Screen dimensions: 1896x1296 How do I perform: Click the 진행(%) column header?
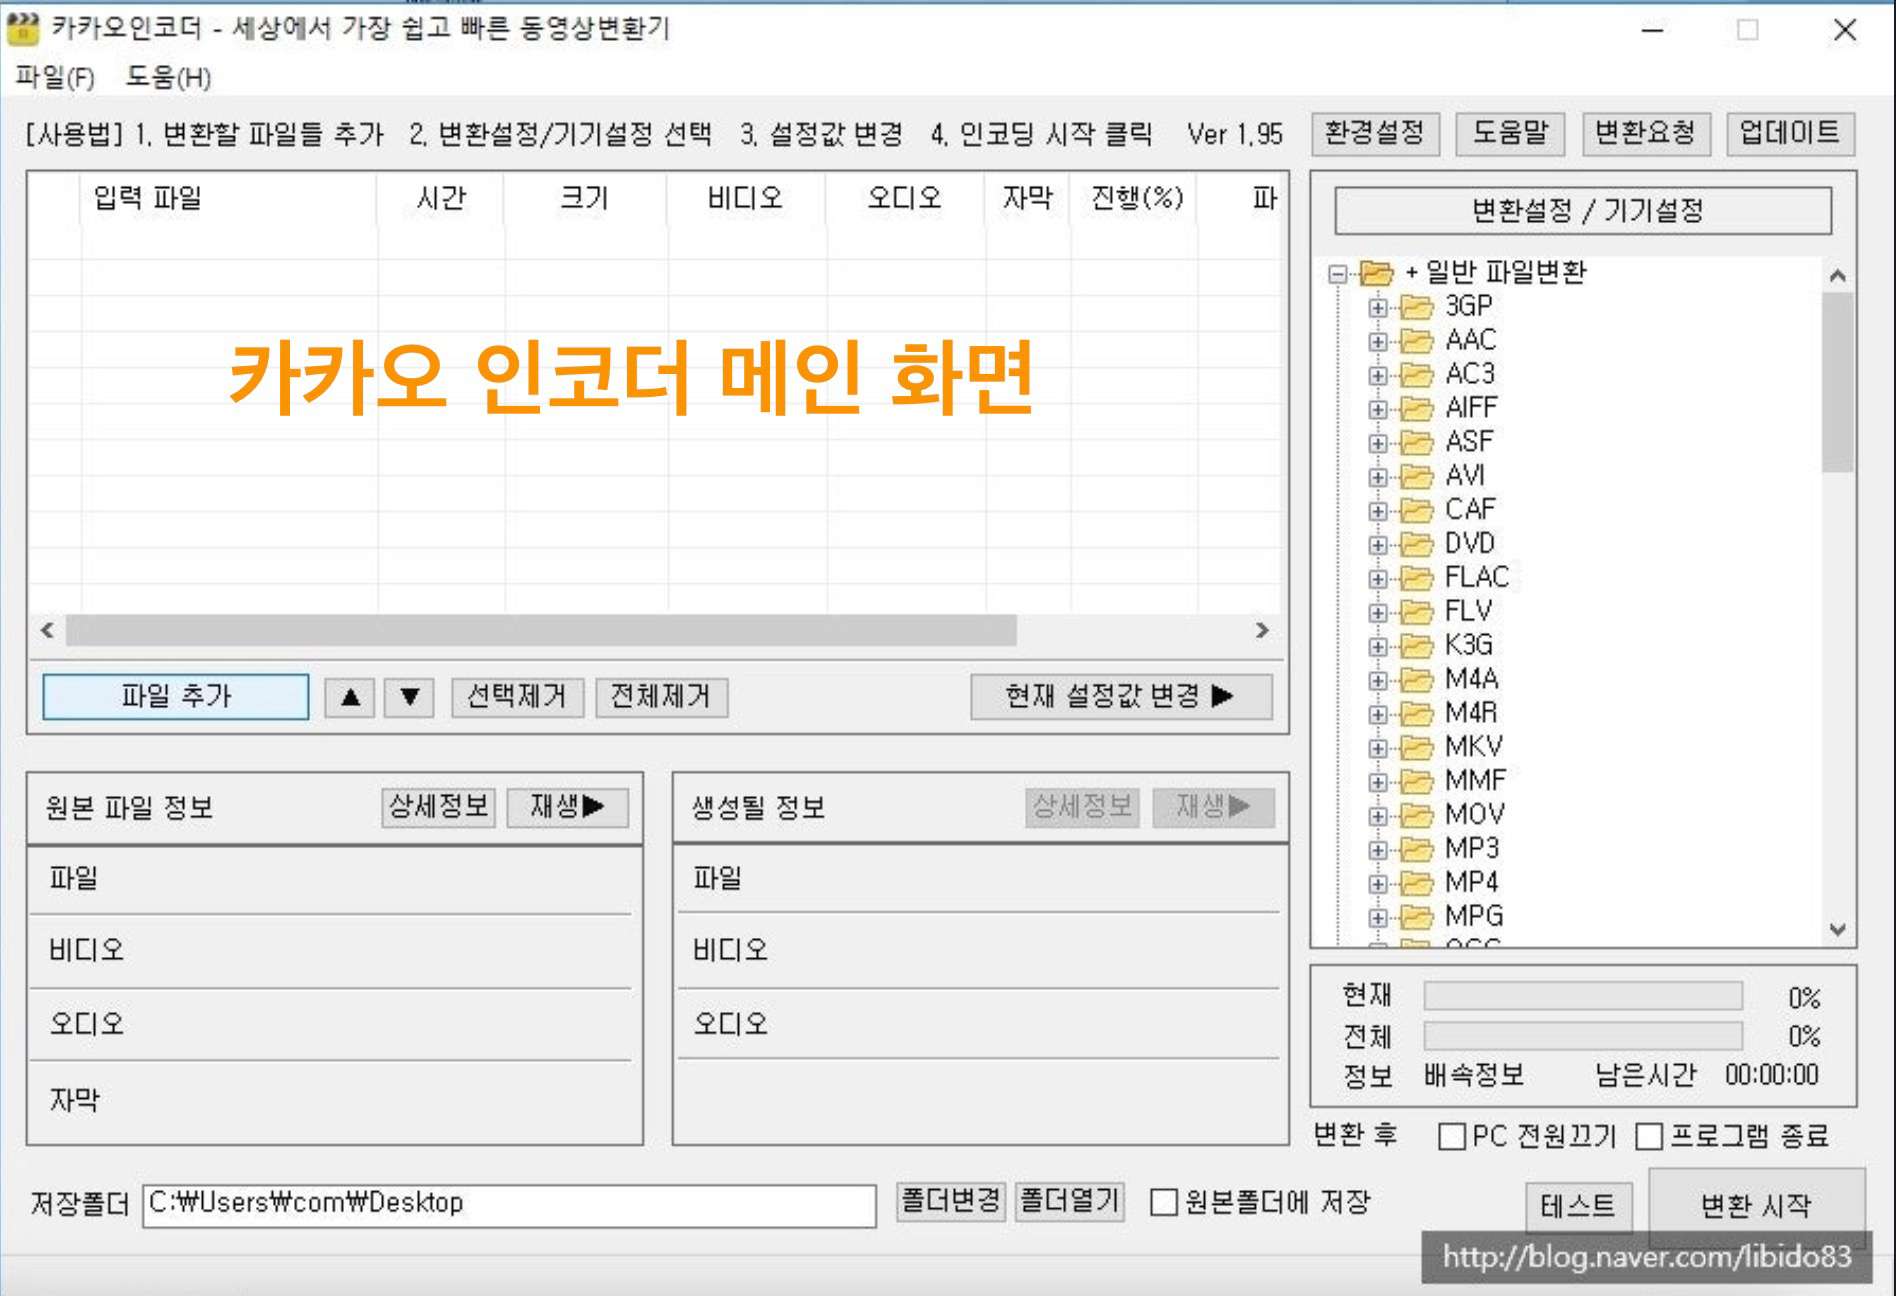(x=1136, y=198)
